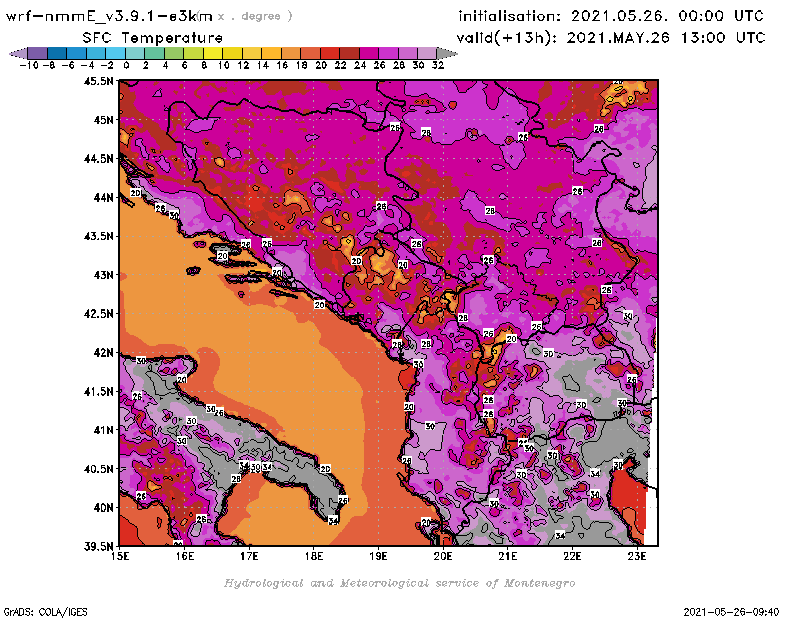Click the 'initialisation: 2021.05.26. 00:00 UTC' text
This screenshot has height=618, width=800.
(611, 16)
